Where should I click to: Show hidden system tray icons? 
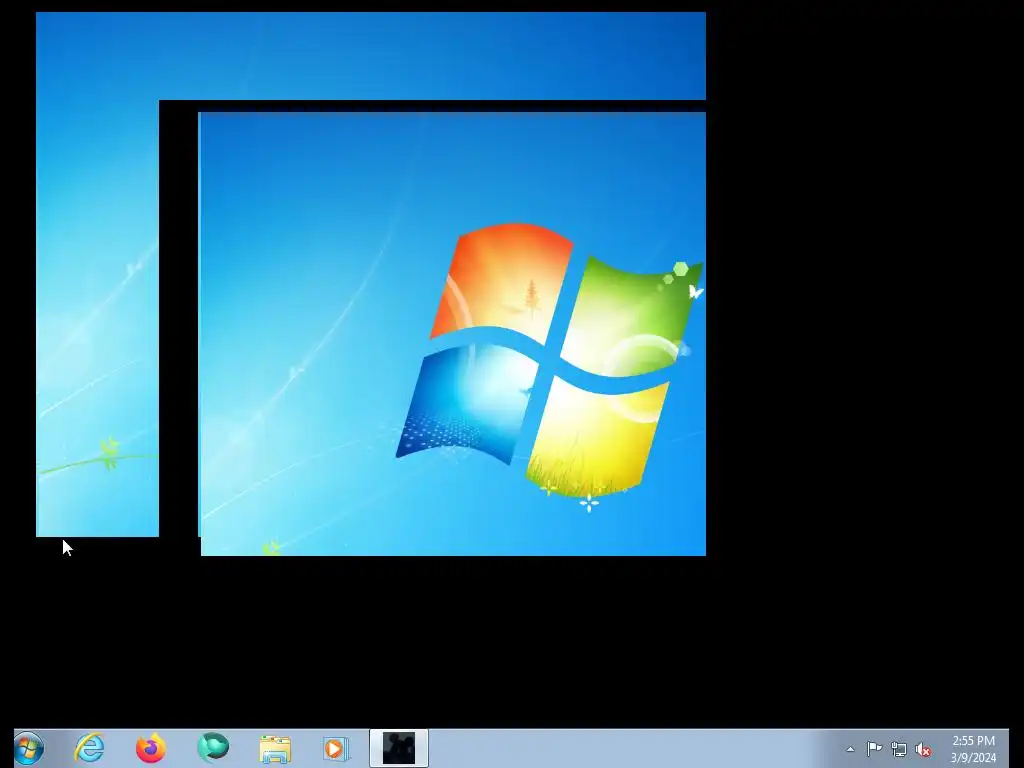850,749
